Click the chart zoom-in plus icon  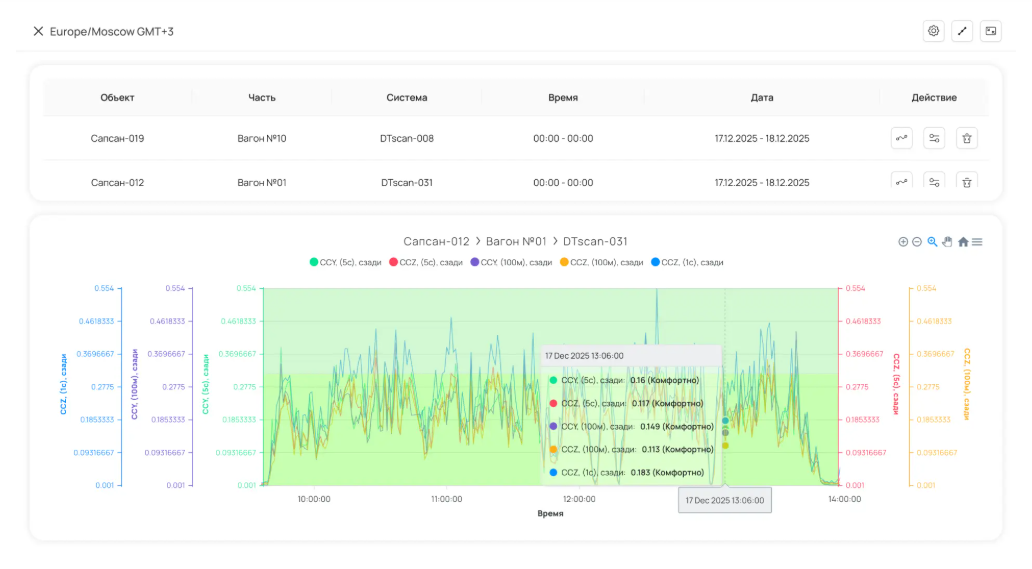pos(903,242)
